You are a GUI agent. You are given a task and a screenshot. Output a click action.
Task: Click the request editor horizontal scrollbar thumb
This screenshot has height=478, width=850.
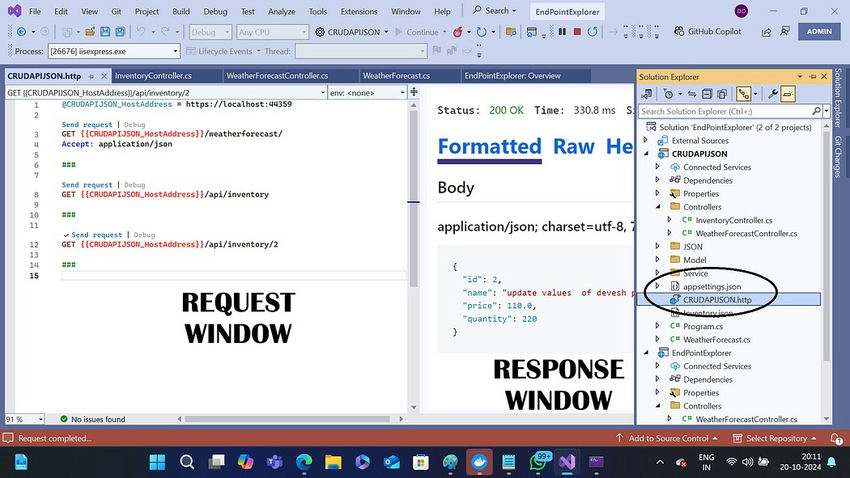click(287, 419)
